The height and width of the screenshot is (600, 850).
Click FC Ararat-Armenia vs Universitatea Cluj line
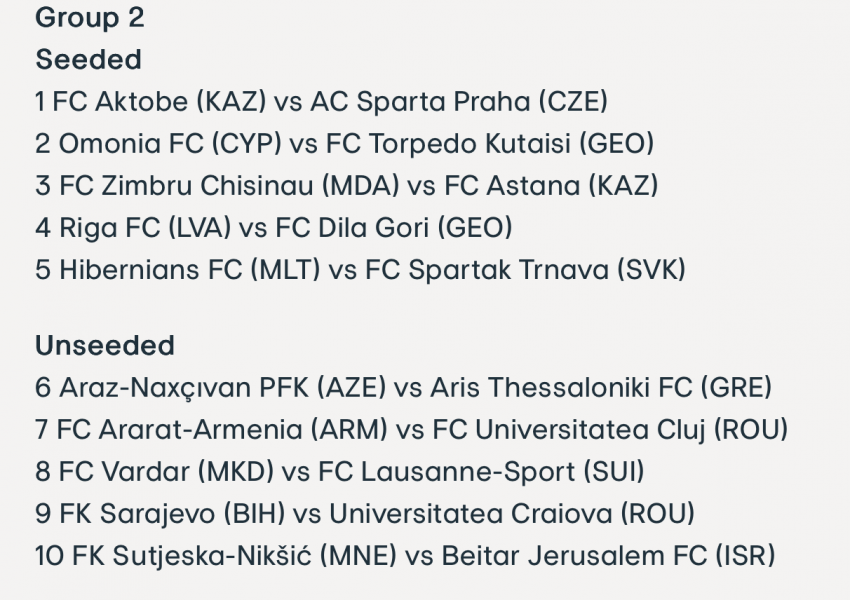click(x=411, y=430)
